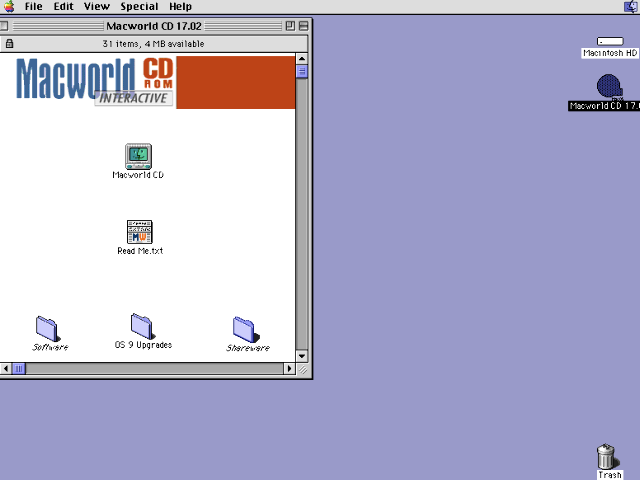Click the window resize grip corner
The width and height of the screenshot is (640, 480).
click(x=302, y=369)
